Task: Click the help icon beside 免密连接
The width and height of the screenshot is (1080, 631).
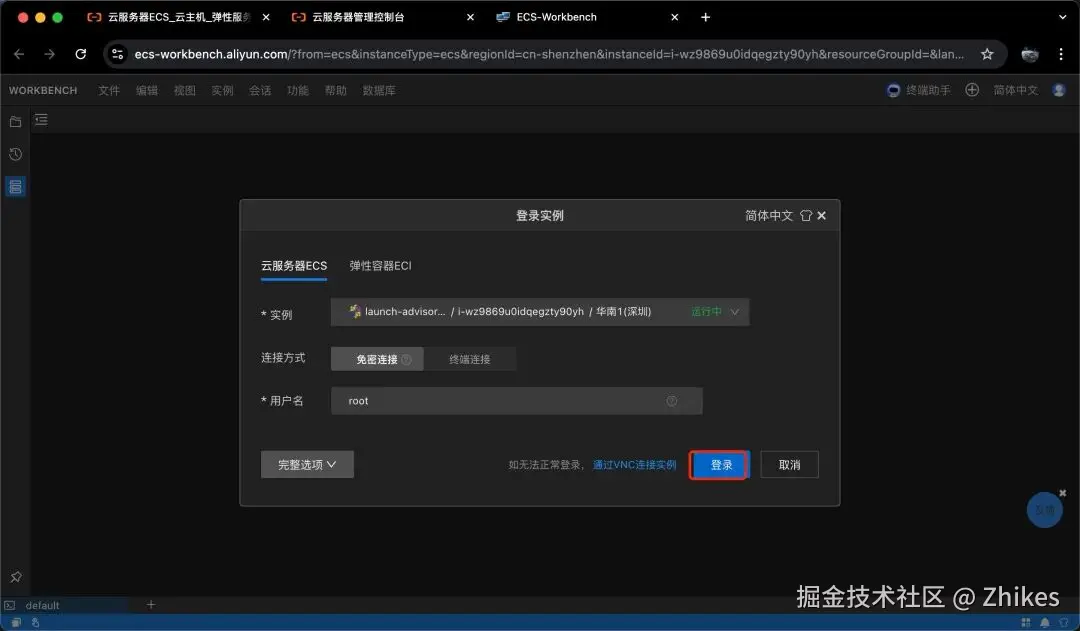Action: pos(406,360)
